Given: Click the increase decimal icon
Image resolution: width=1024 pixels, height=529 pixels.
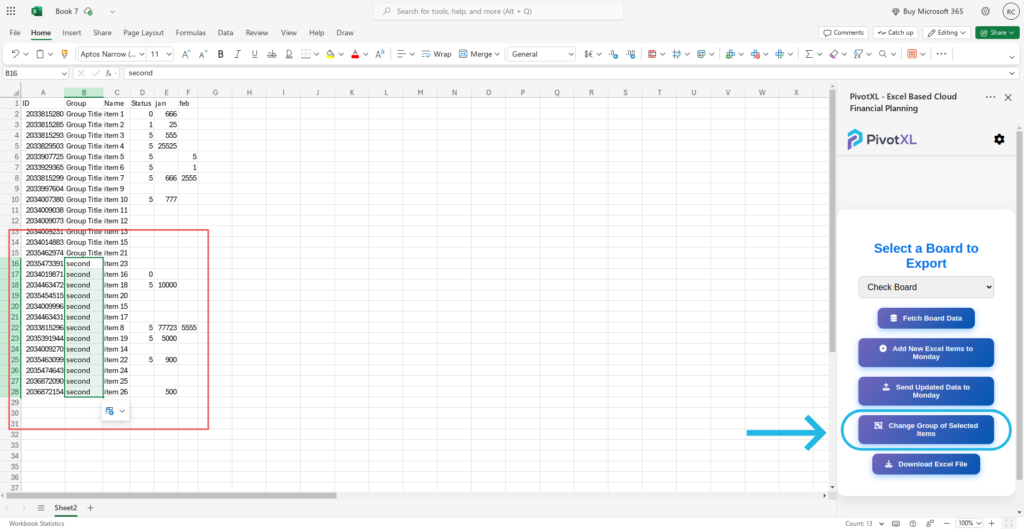Looking at the screenshot, I should tap(613, 54).
